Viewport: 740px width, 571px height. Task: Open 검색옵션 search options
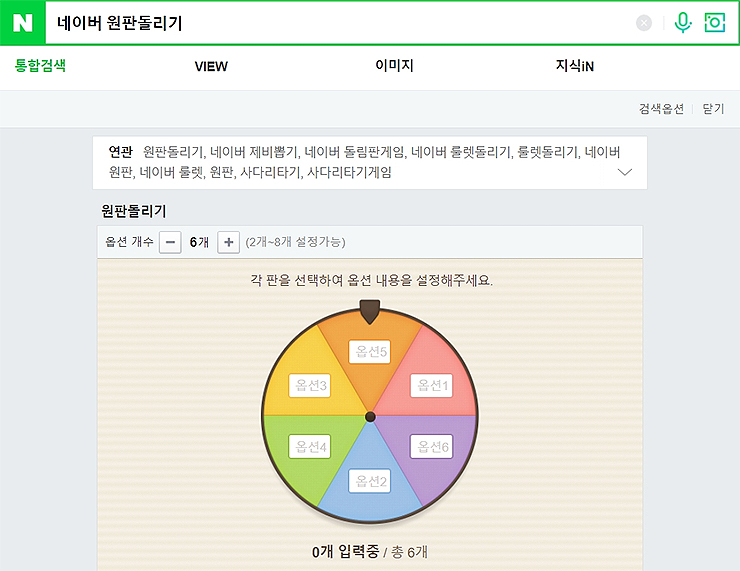(x=661, y=109)
